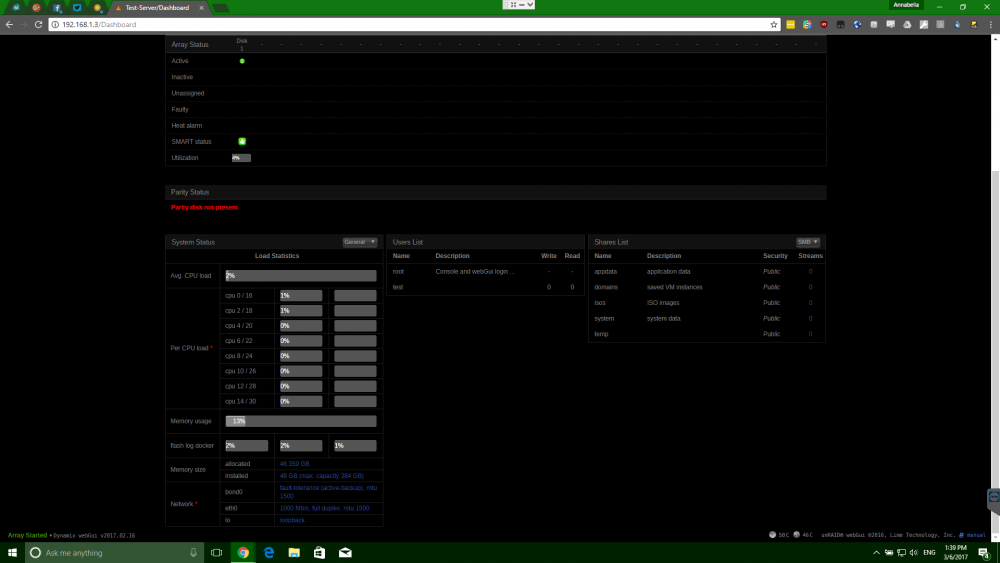This screenshot has height=563, width=1000.
Task: Click the system share name
Action: pyautogui.click(x=604, y=318)
